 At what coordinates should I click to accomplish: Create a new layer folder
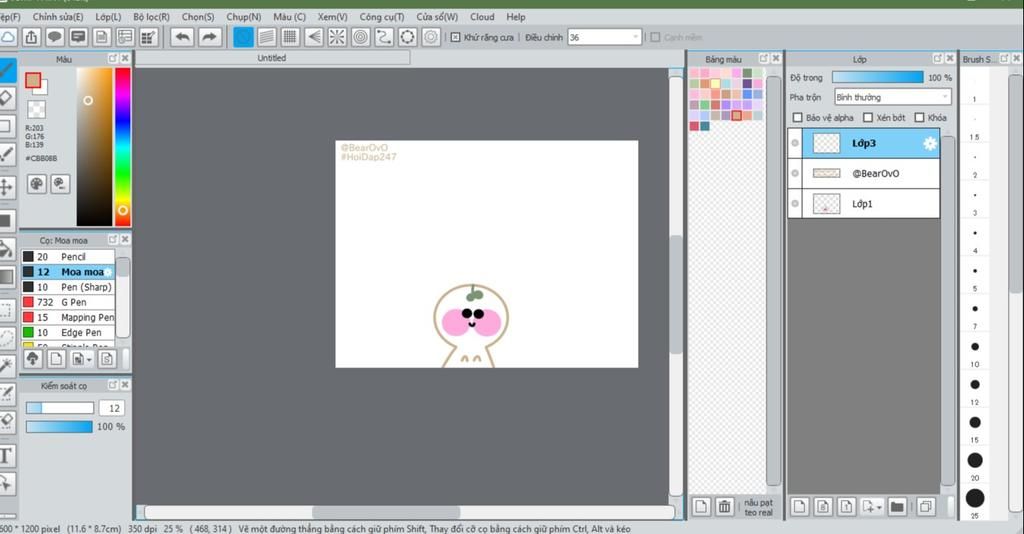897,506
